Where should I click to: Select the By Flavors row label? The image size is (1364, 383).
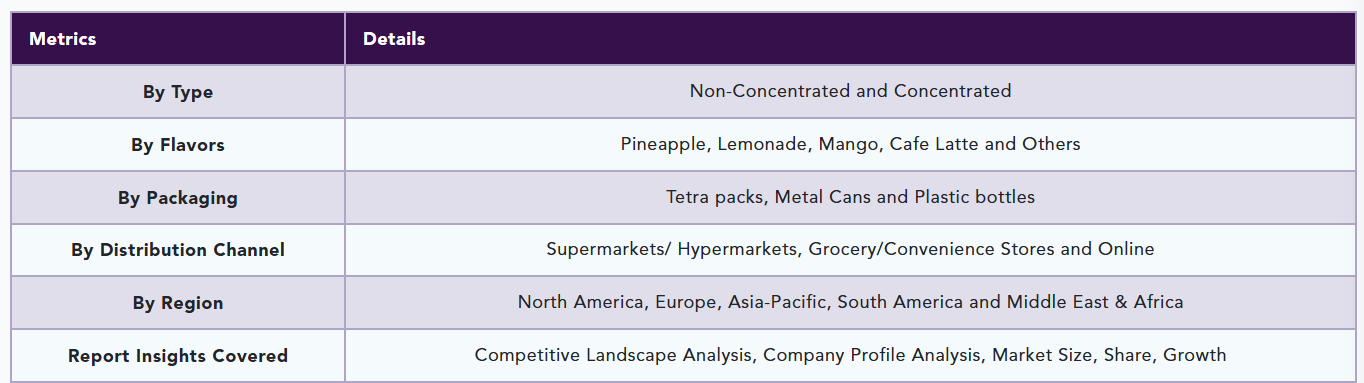click(x=178, y=145)
